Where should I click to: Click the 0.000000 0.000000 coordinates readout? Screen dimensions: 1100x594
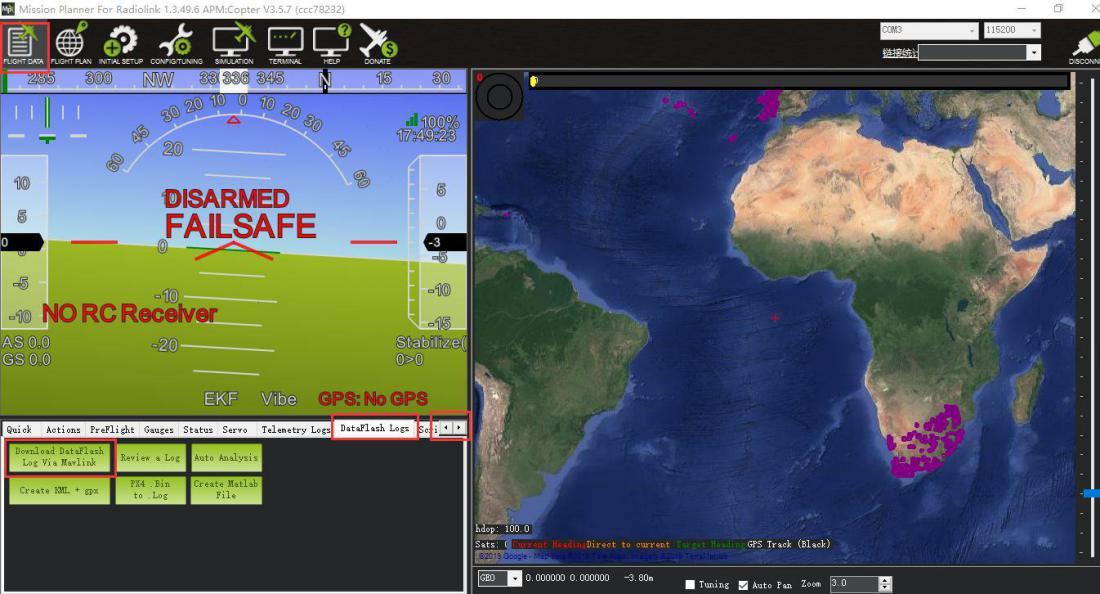567,579
